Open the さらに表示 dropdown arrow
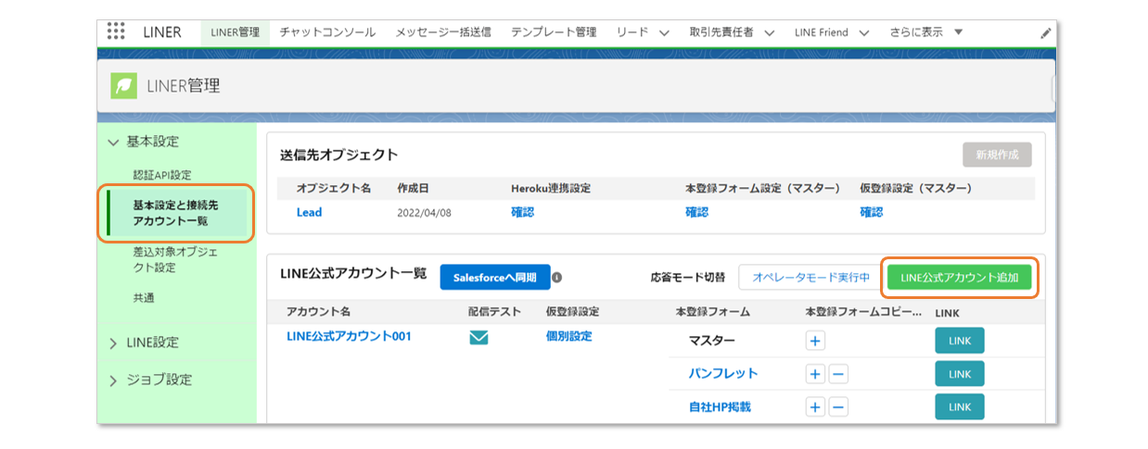1148x449 pixels. pyautogui.click(x=959, y=32)
